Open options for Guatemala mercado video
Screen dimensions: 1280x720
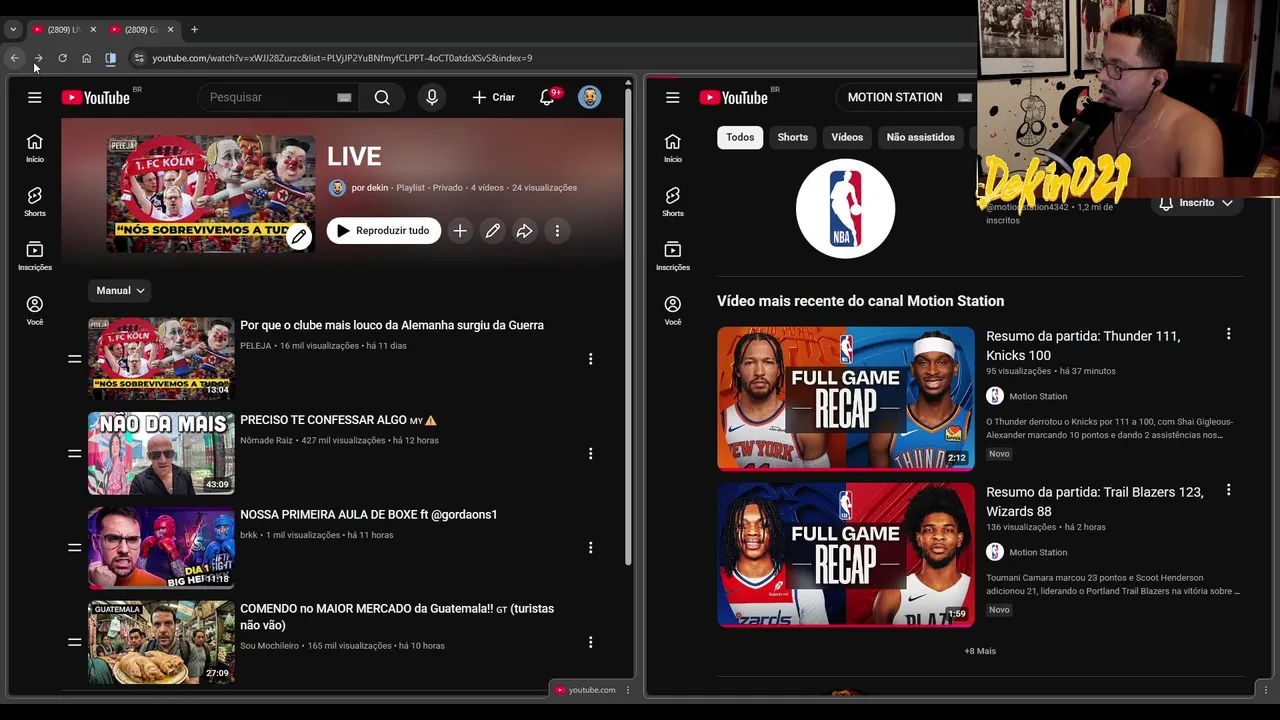[x=590, y=642]
